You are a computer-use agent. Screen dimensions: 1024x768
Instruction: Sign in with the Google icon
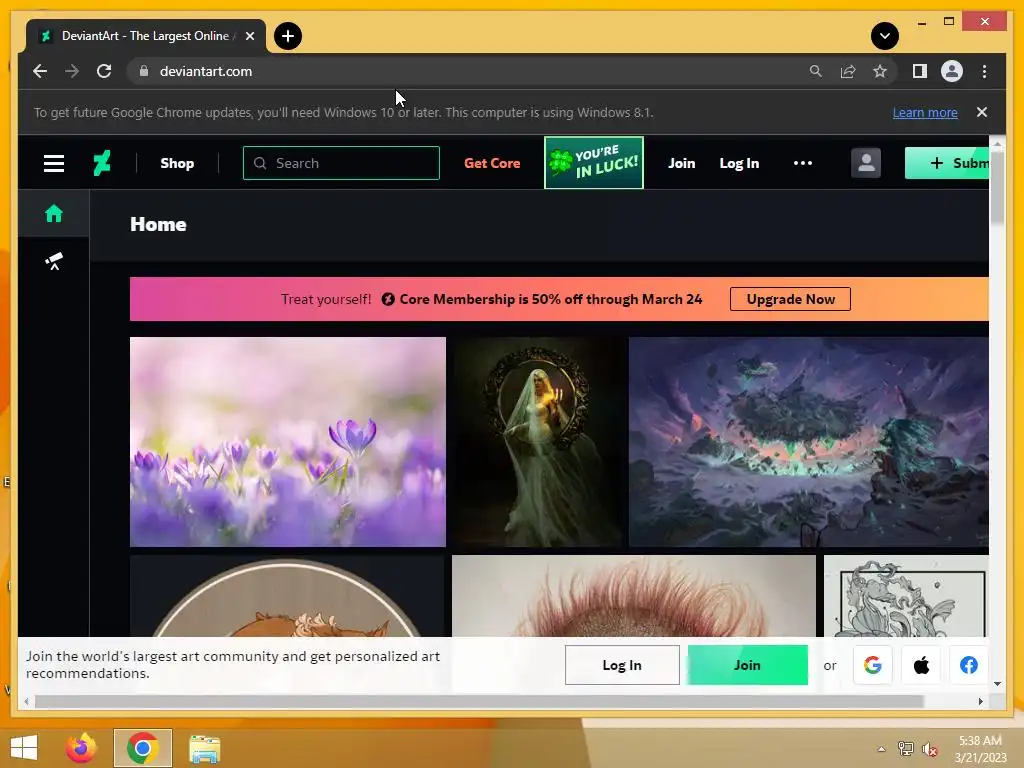[x=872, y=665]
